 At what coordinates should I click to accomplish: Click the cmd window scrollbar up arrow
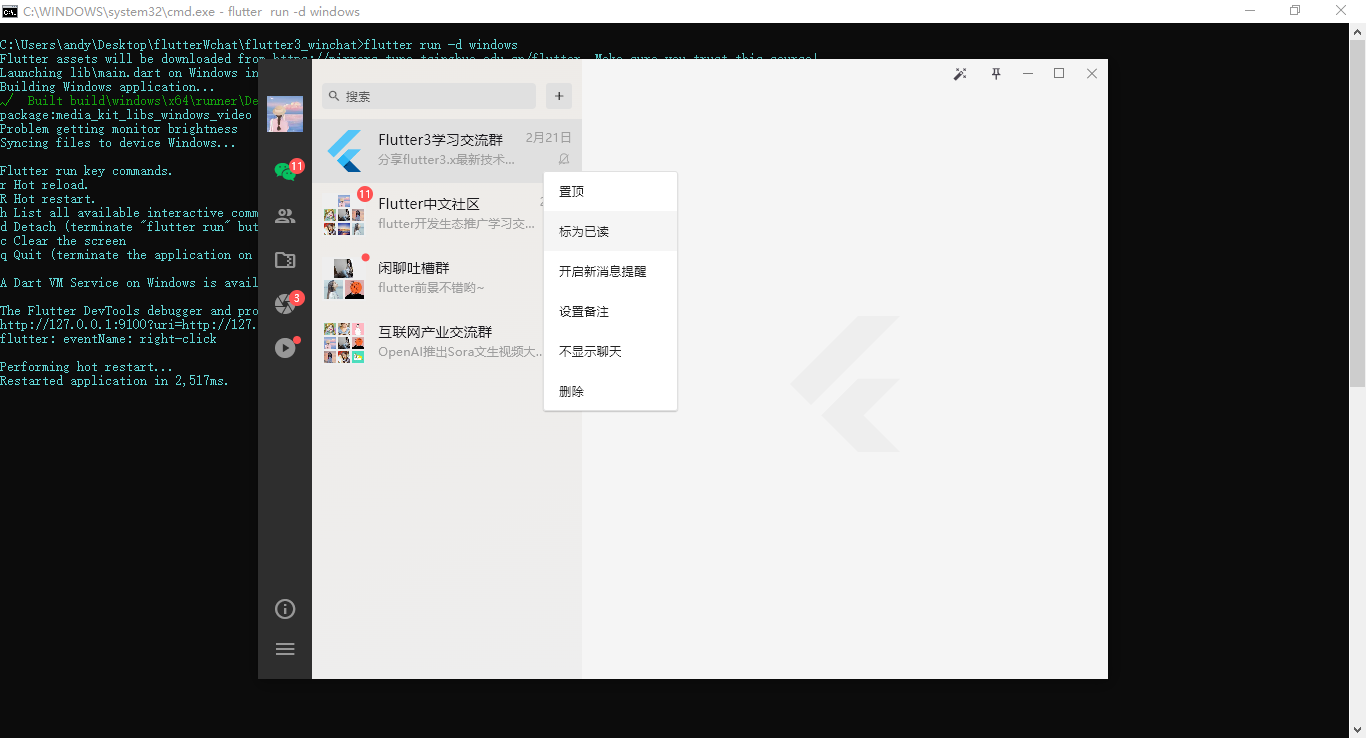(1357, 32)
